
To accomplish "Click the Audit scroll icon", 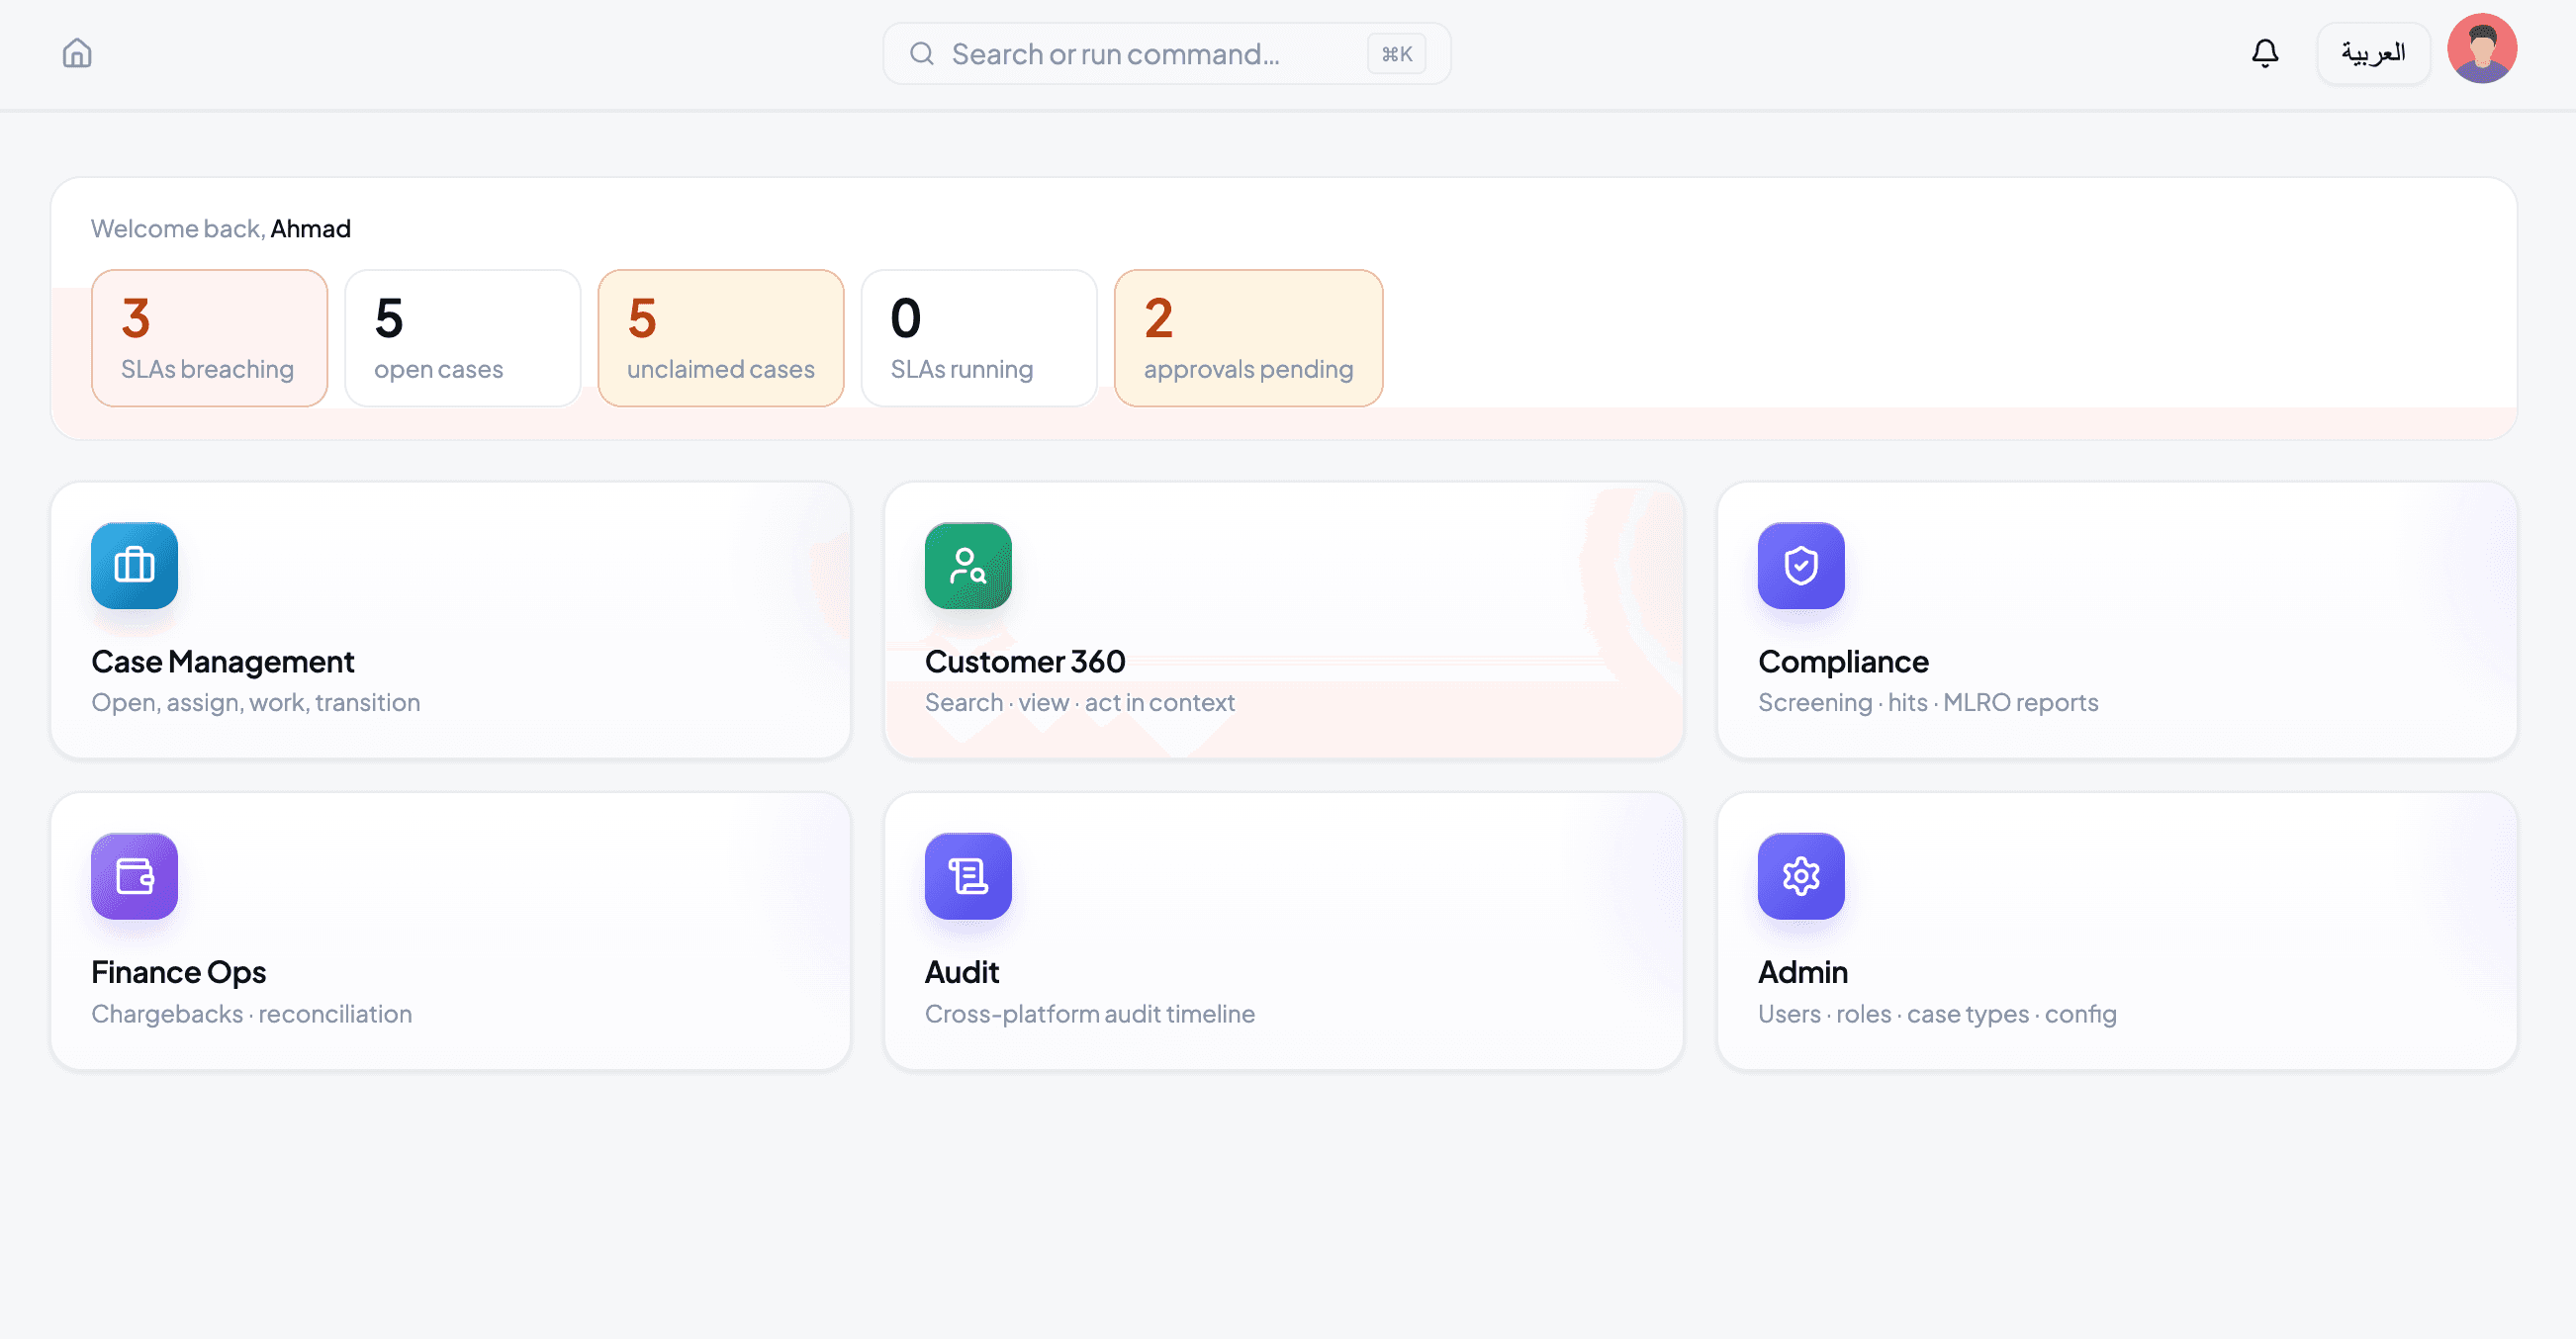I will (967, 876).
